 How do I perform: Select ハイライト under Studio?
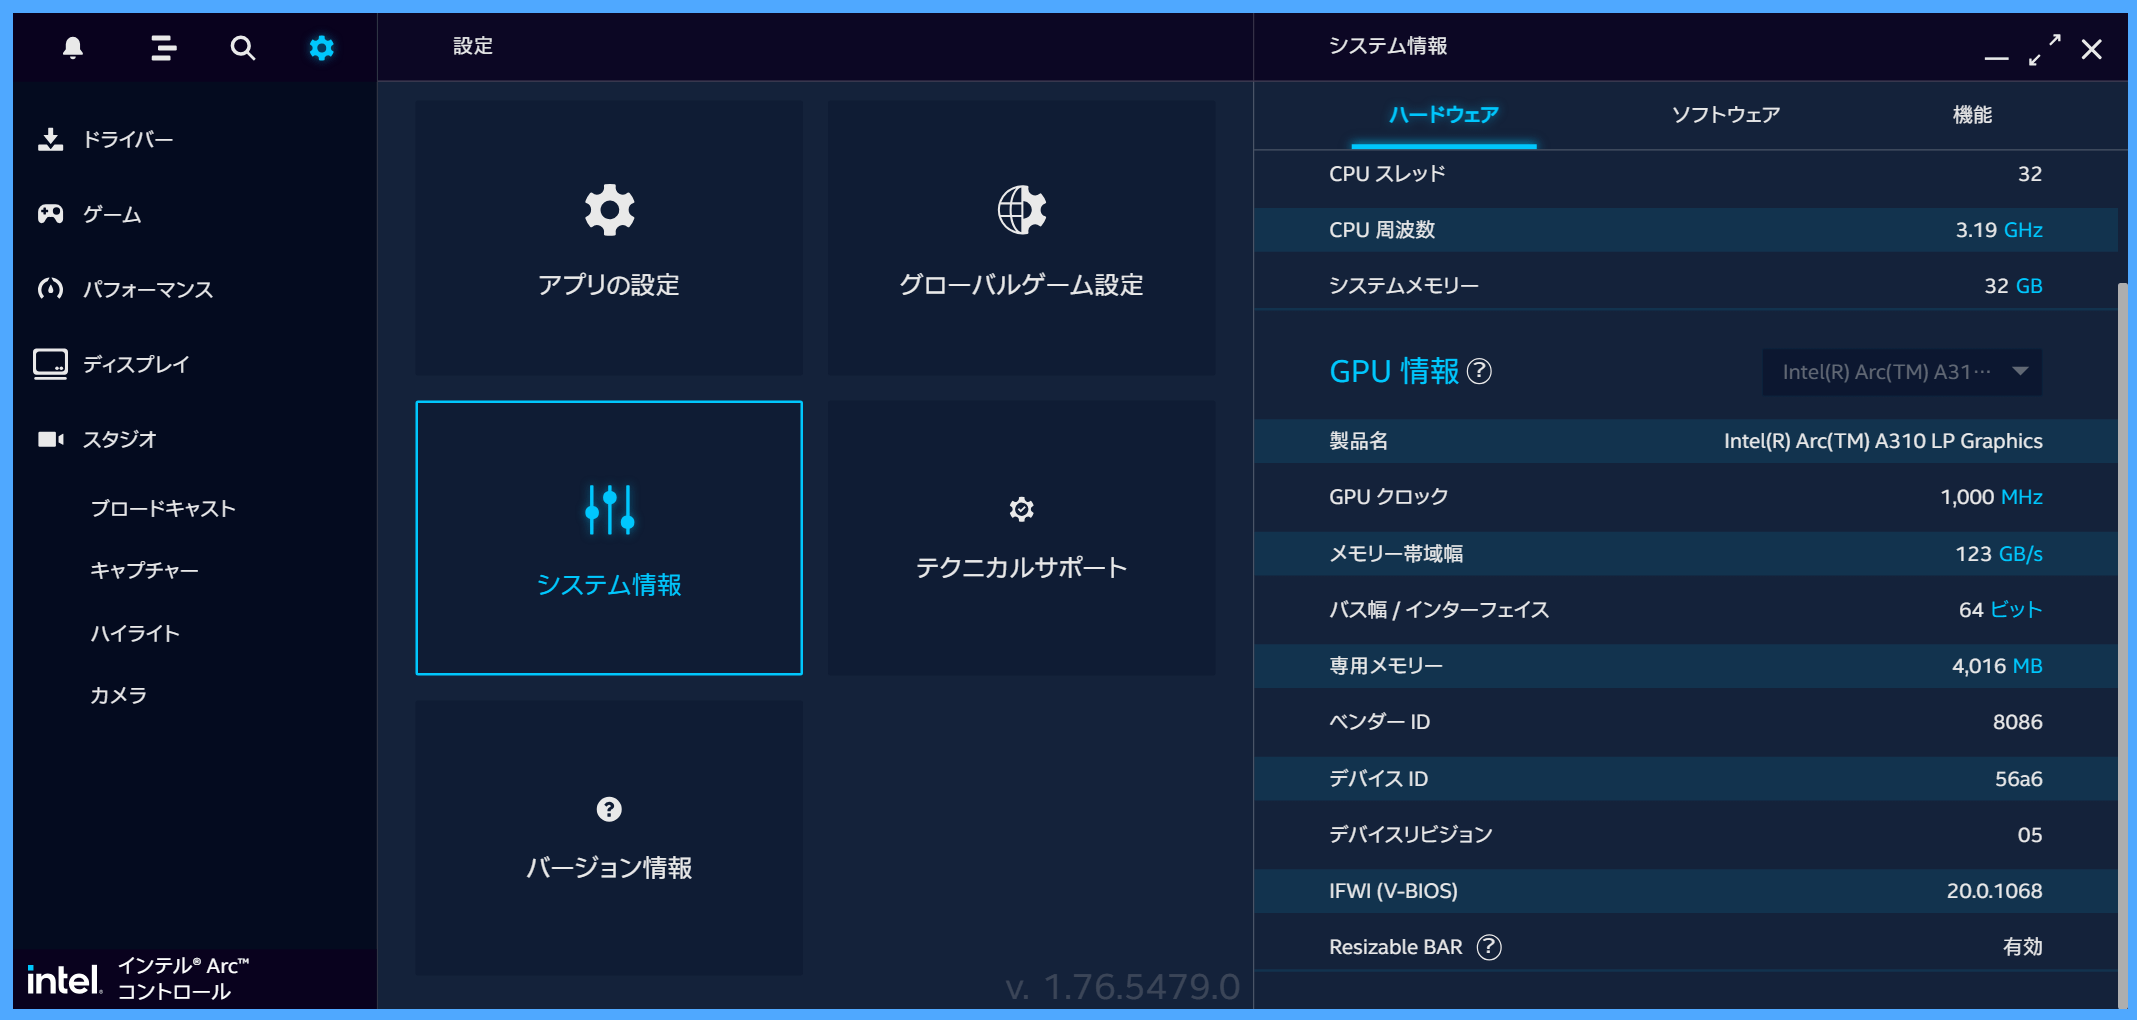point(135,633)
